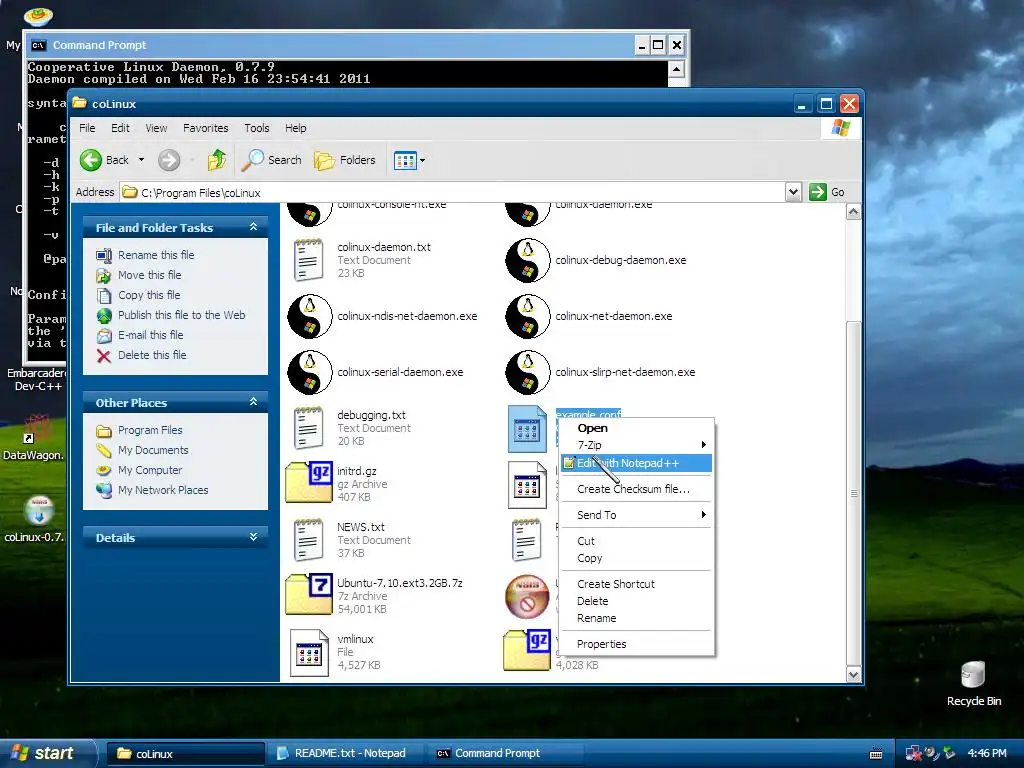Expand the Details panel

(253, 537)
